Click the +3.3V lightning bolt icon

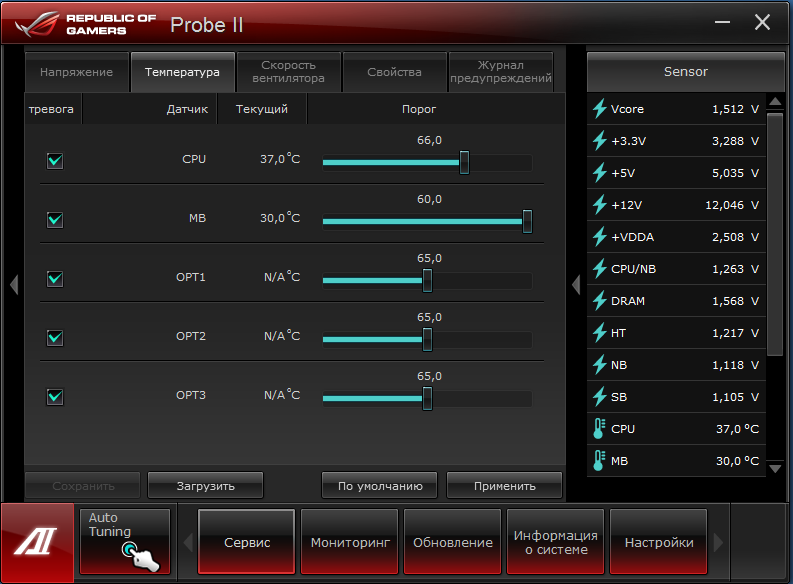click(x=600, y=141)
